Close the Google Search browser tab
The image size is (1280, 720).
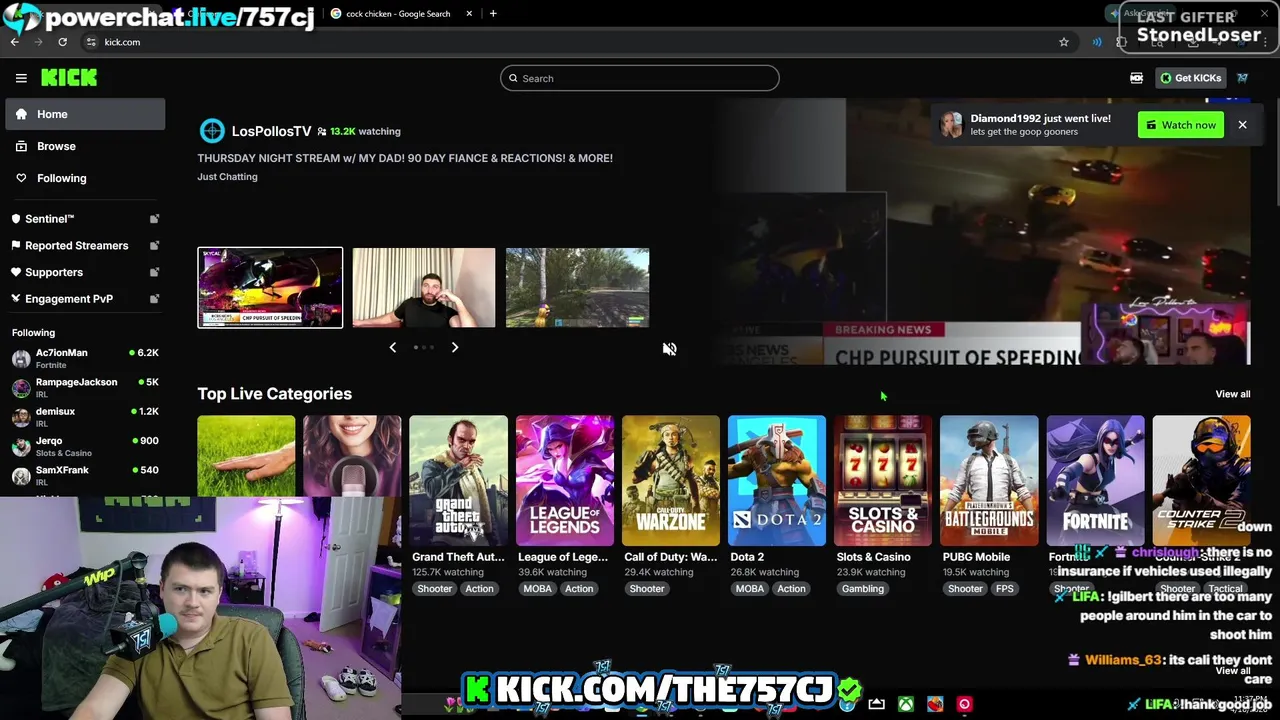click(x=469, y=14)
